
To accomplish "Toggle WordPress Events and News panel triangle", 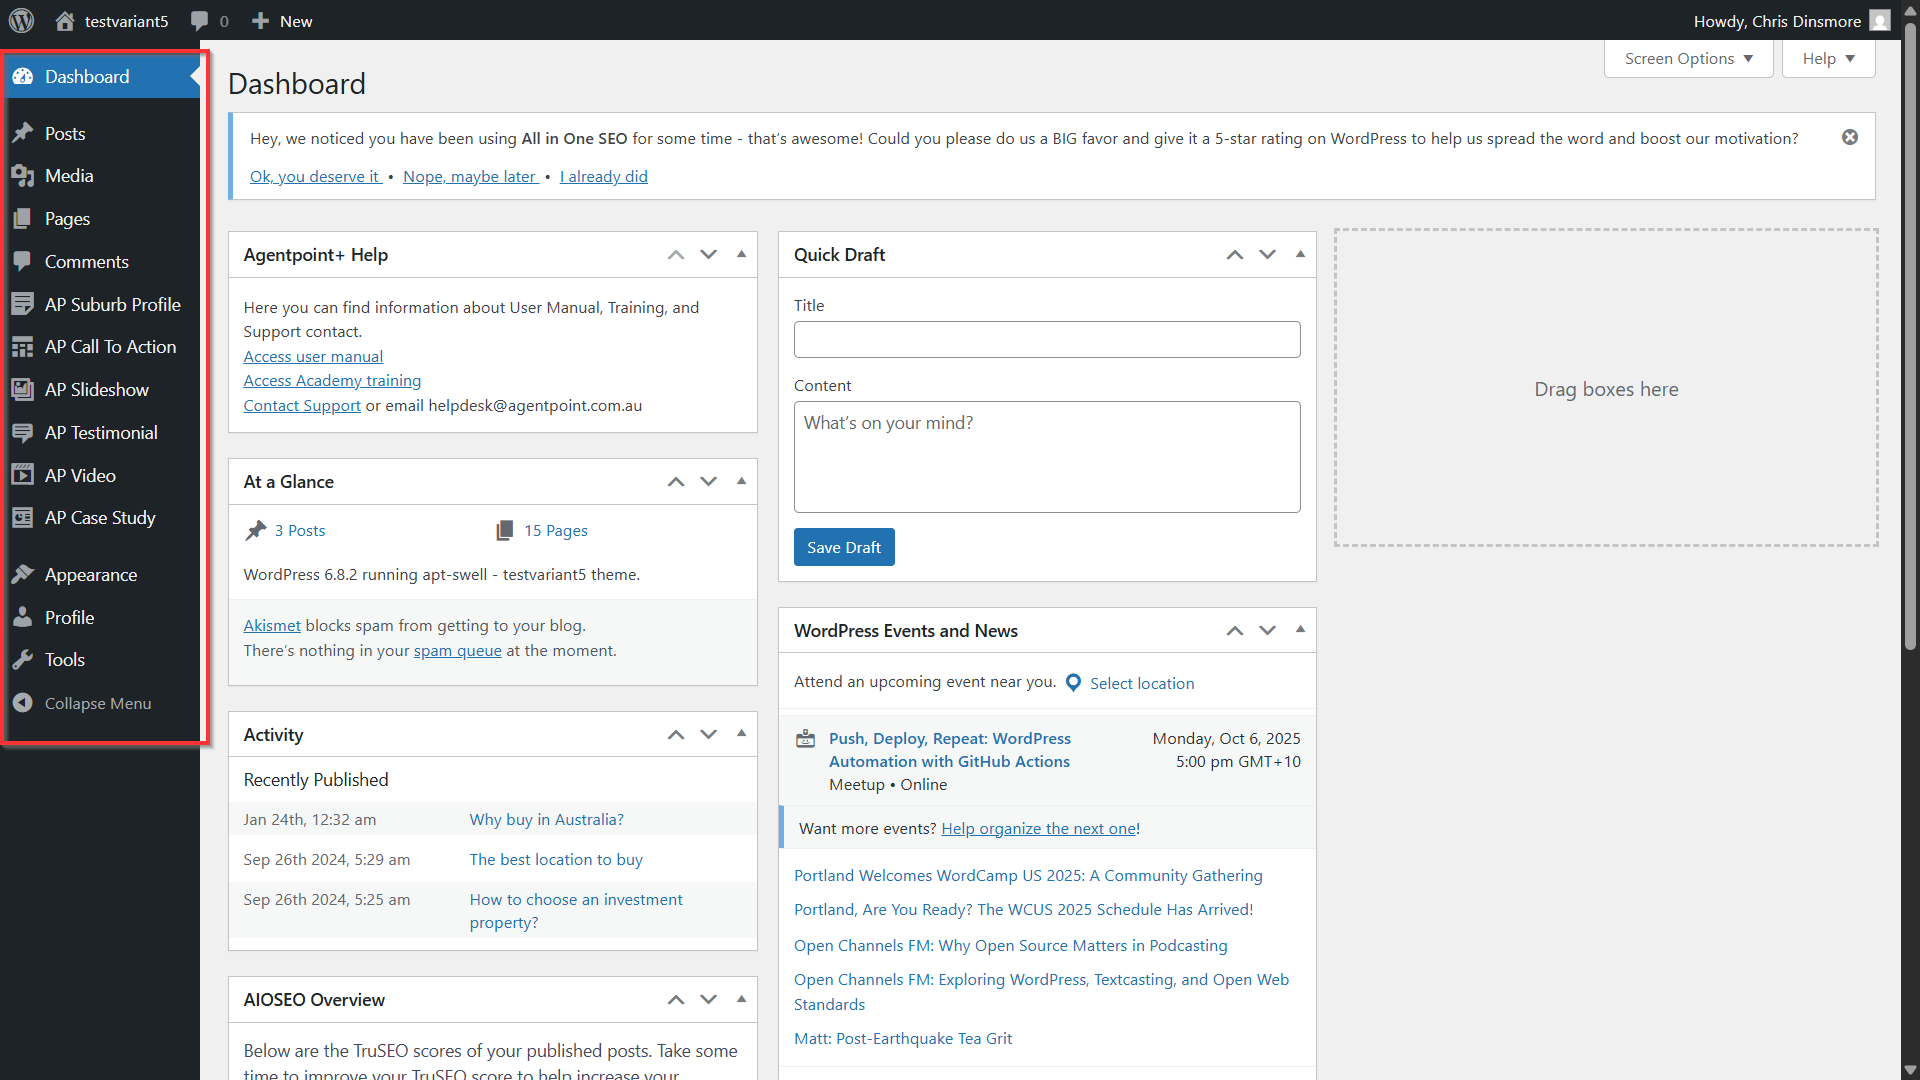I will tap(1300, 630).
